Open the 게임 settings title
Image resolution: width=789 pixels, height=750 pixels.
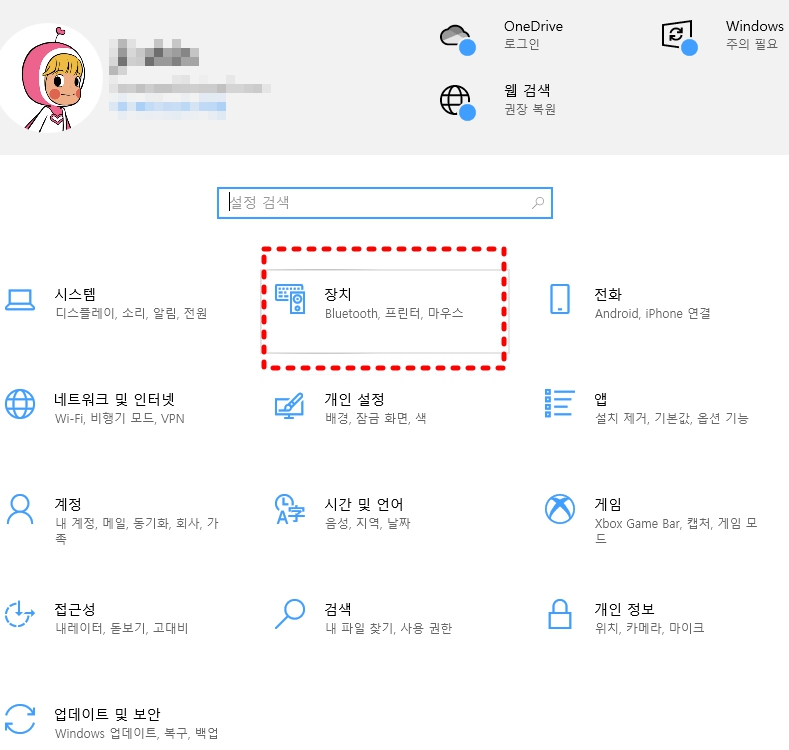pyautogui.click(x=608, y=504)
